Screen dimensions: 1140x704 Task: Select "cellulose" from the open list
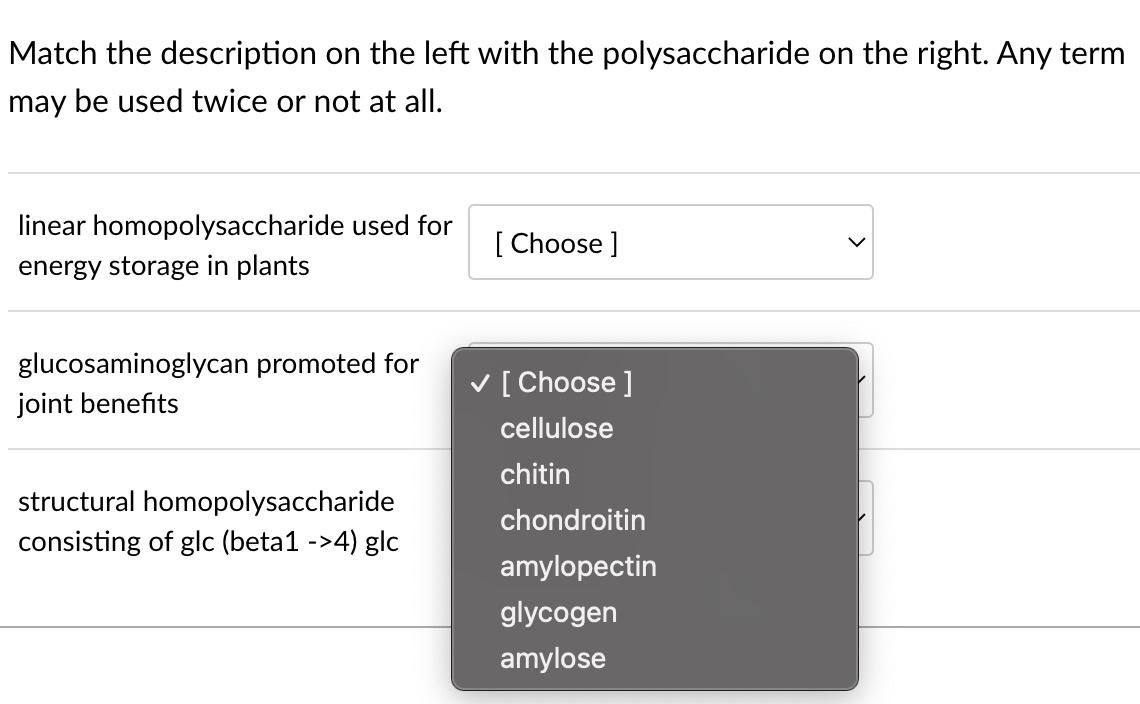pyautogui.click(x=557, y=428)
